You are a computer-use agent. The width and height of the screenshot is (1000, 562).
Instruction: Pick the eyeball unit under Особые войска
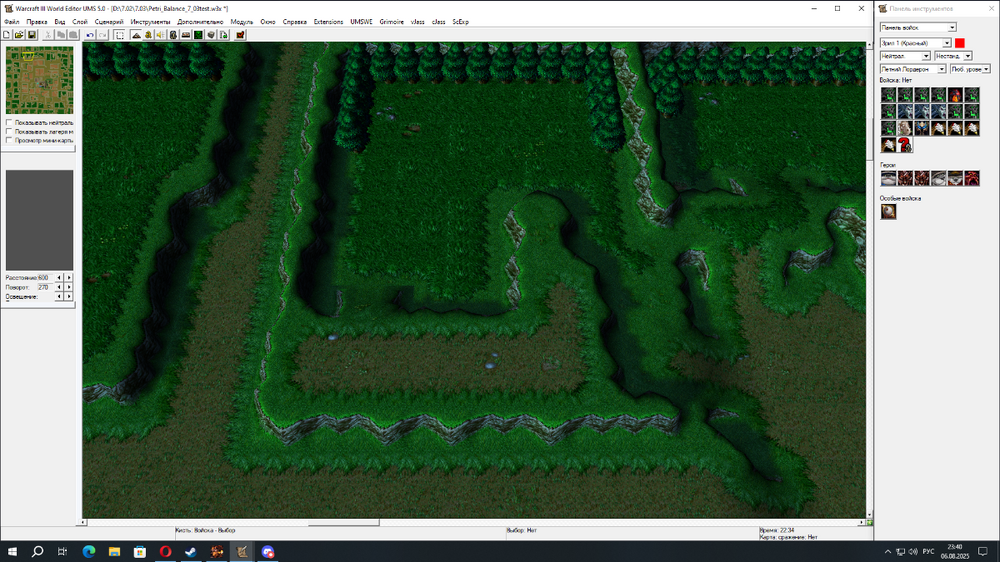click(888, 212)
